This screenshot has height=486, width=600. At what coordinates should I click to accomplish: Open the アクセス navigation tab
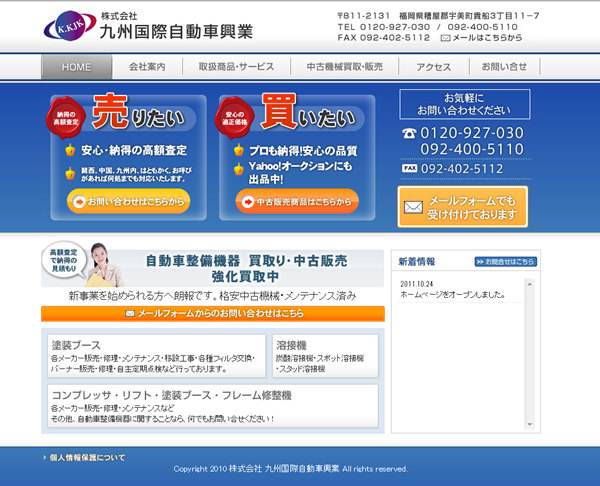[434, 67]
